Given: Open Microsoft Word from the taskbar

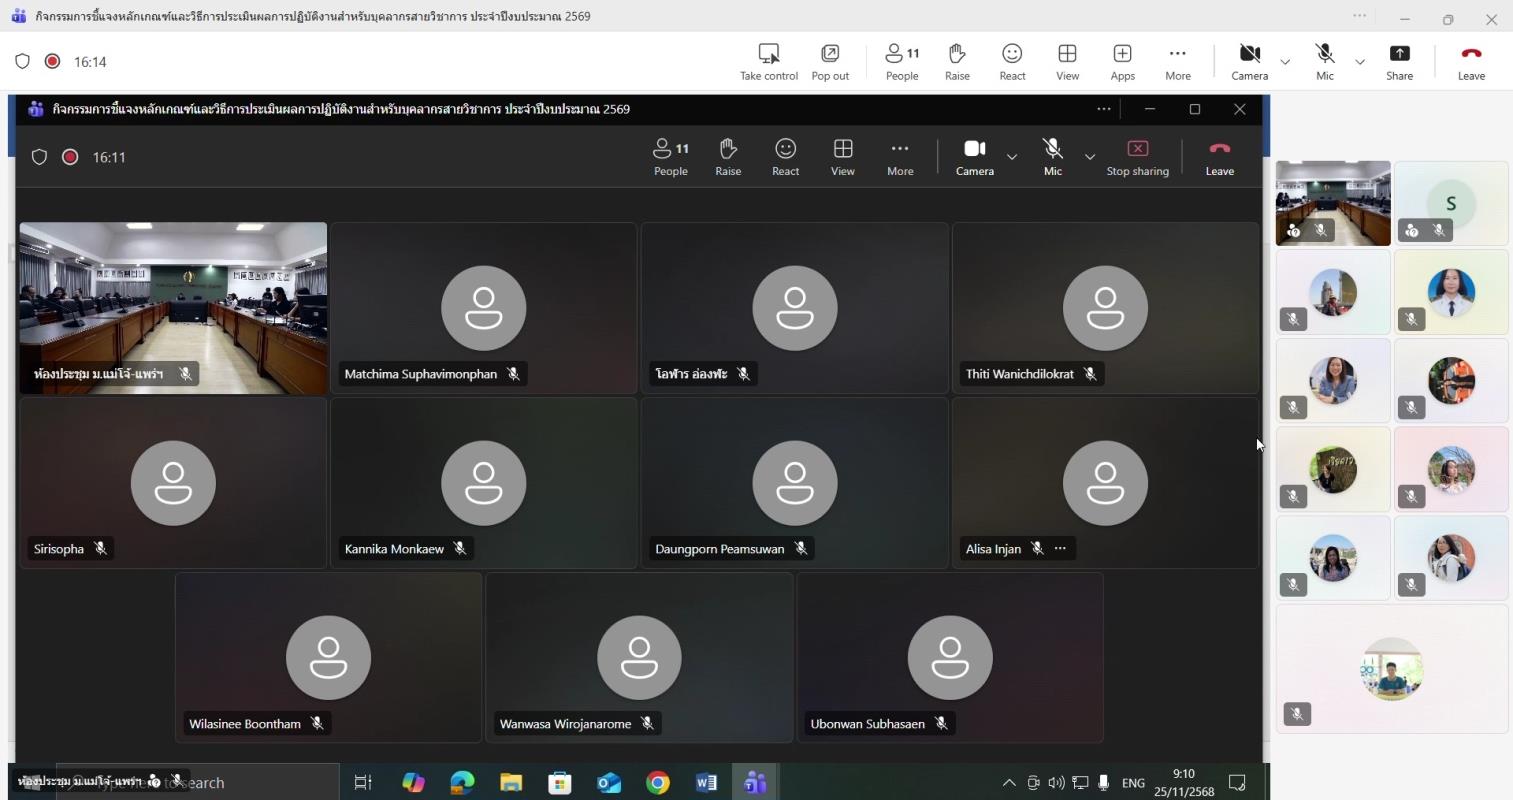Looking at the screenshot, I should 706,782.
